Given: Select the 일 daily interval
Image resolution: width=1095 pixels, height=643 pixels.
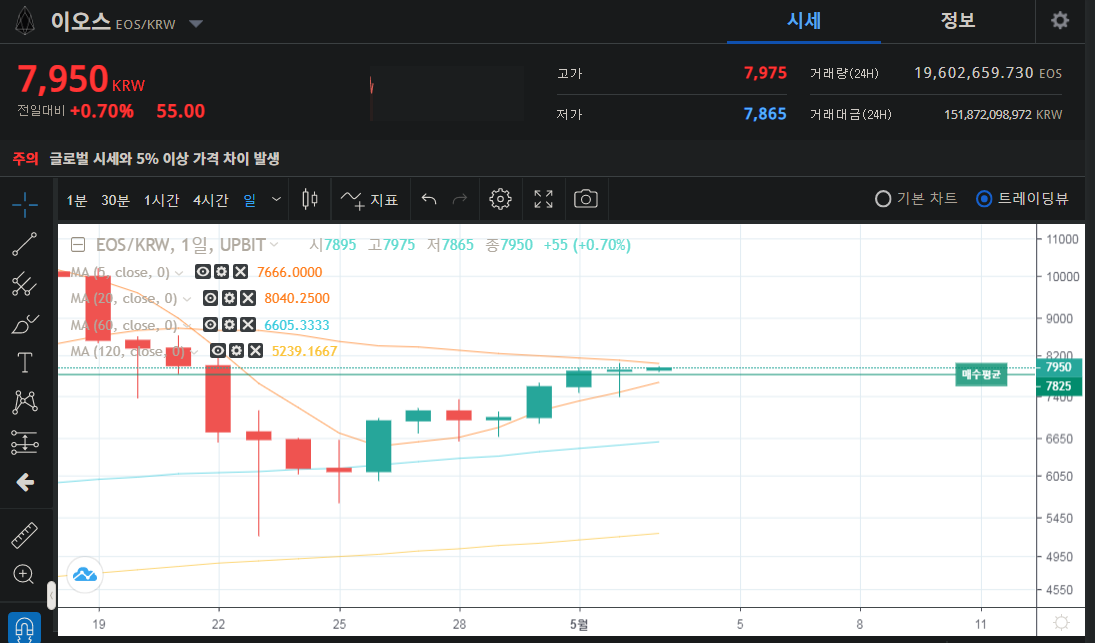Looking at the screenshot, I should click(250, 200).
